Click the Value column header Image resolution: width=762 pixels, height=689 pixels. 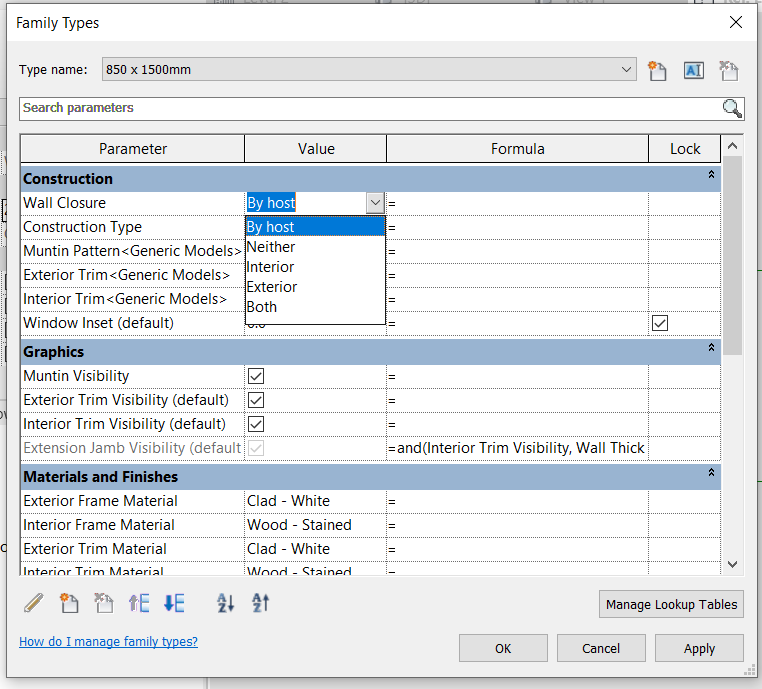click(316, 149)
